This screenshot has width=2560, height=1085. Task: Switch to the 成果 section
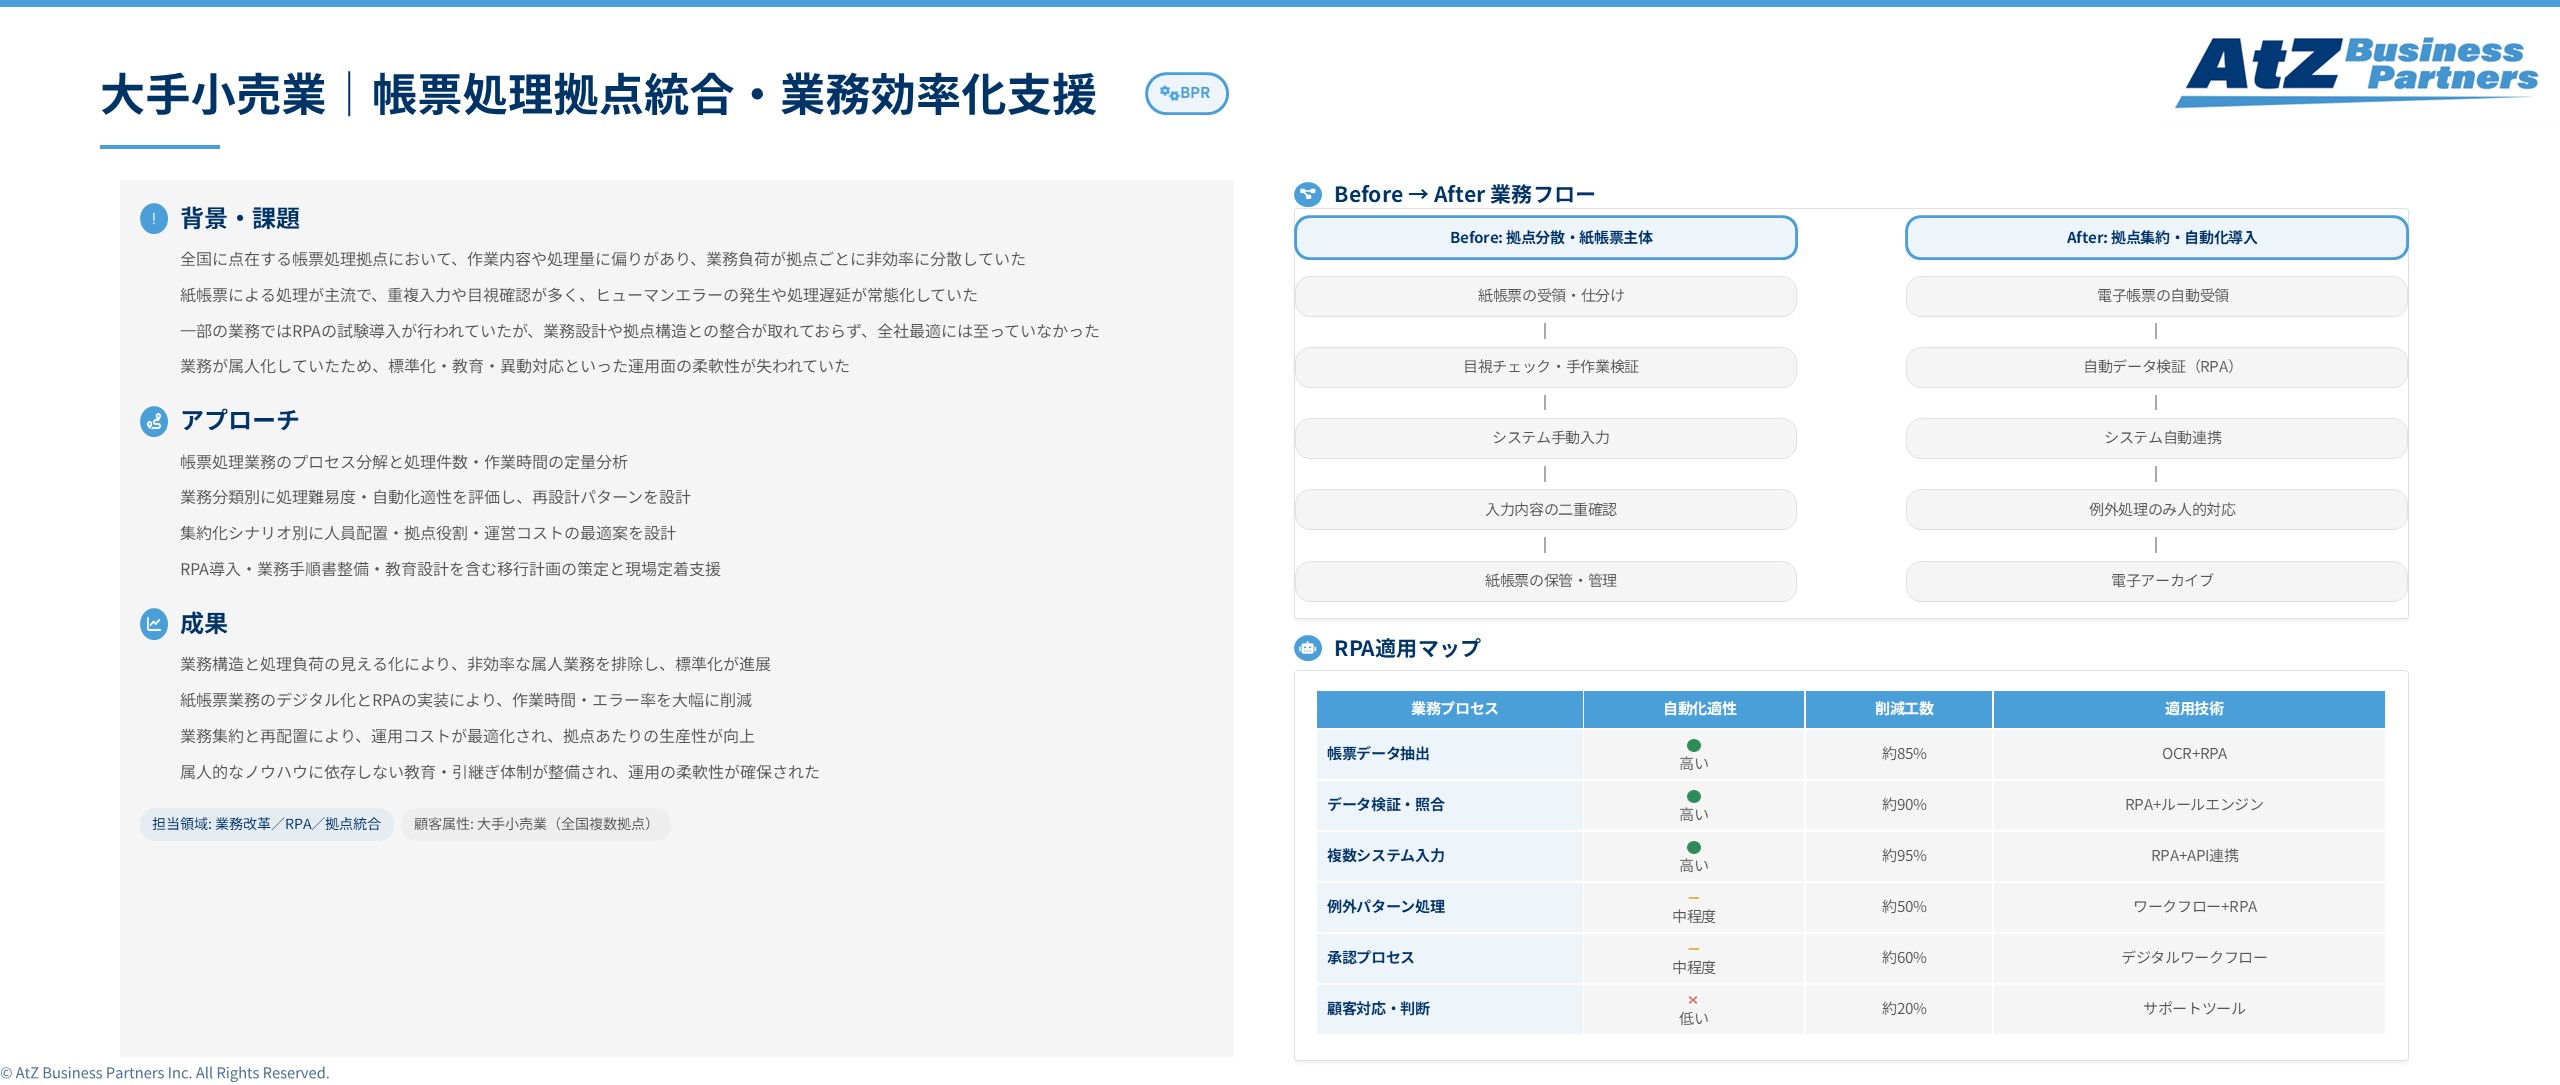pyautogui.click(x=203, y=624)
